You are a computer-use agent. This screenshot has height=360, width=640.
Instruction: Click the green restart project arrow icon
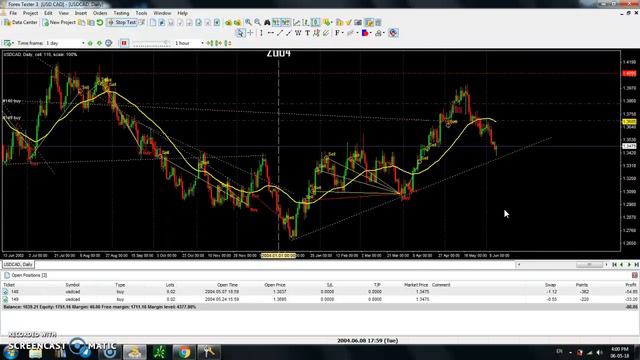[100, 22]
